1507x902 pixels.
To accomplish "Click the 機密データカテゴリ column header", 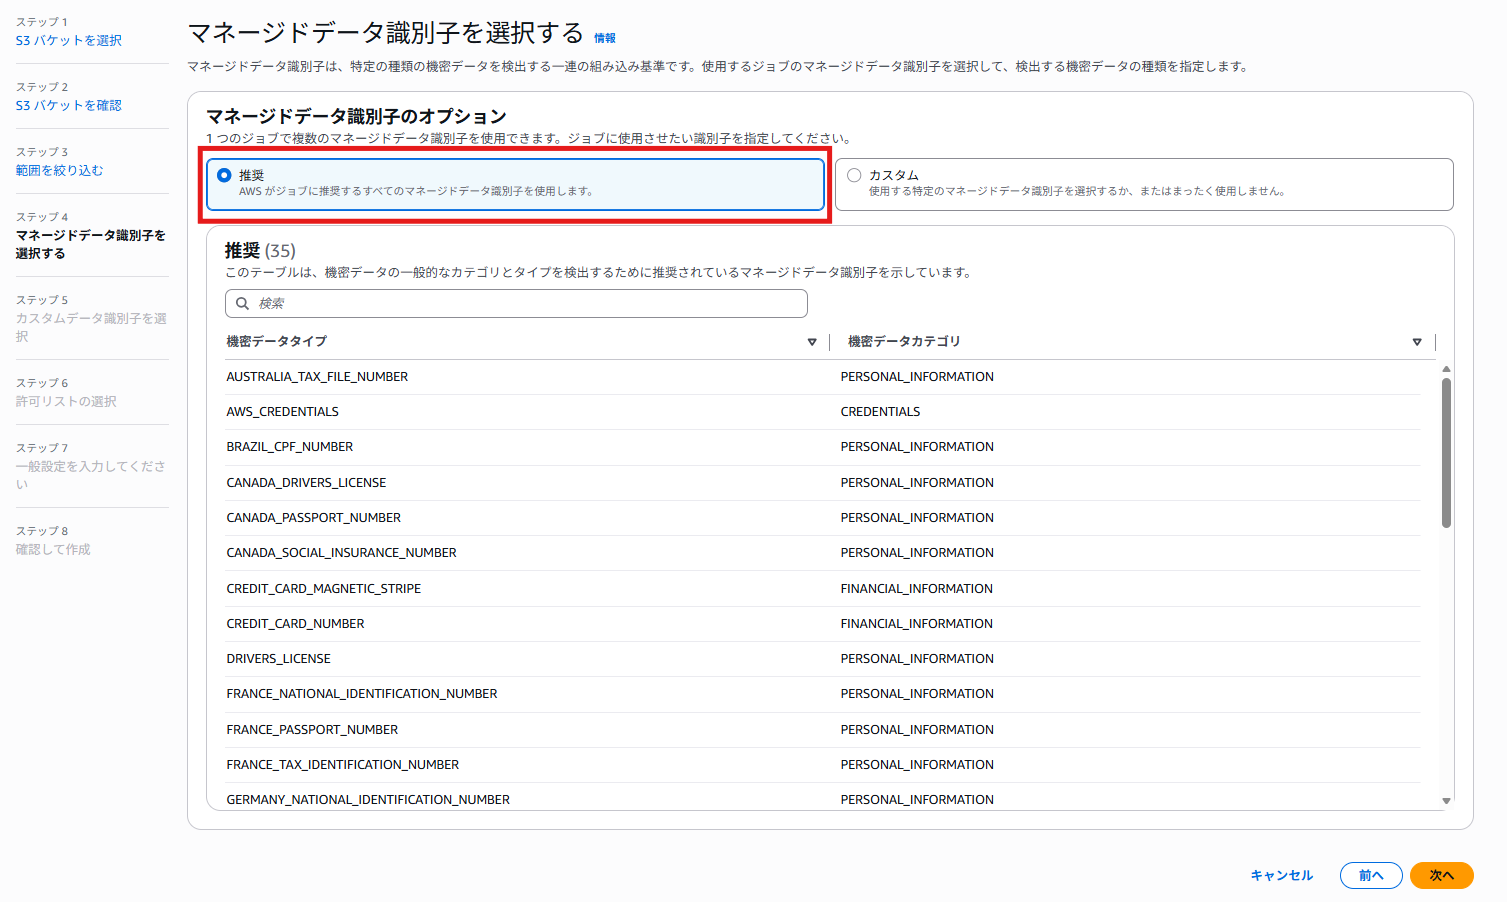I will (904, 342).
